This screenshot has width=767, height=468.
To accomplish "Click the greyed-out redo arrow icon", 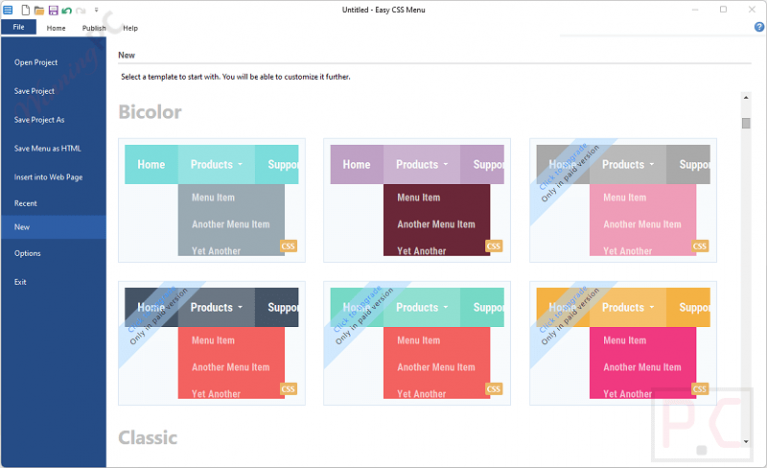I will (81, 10).
